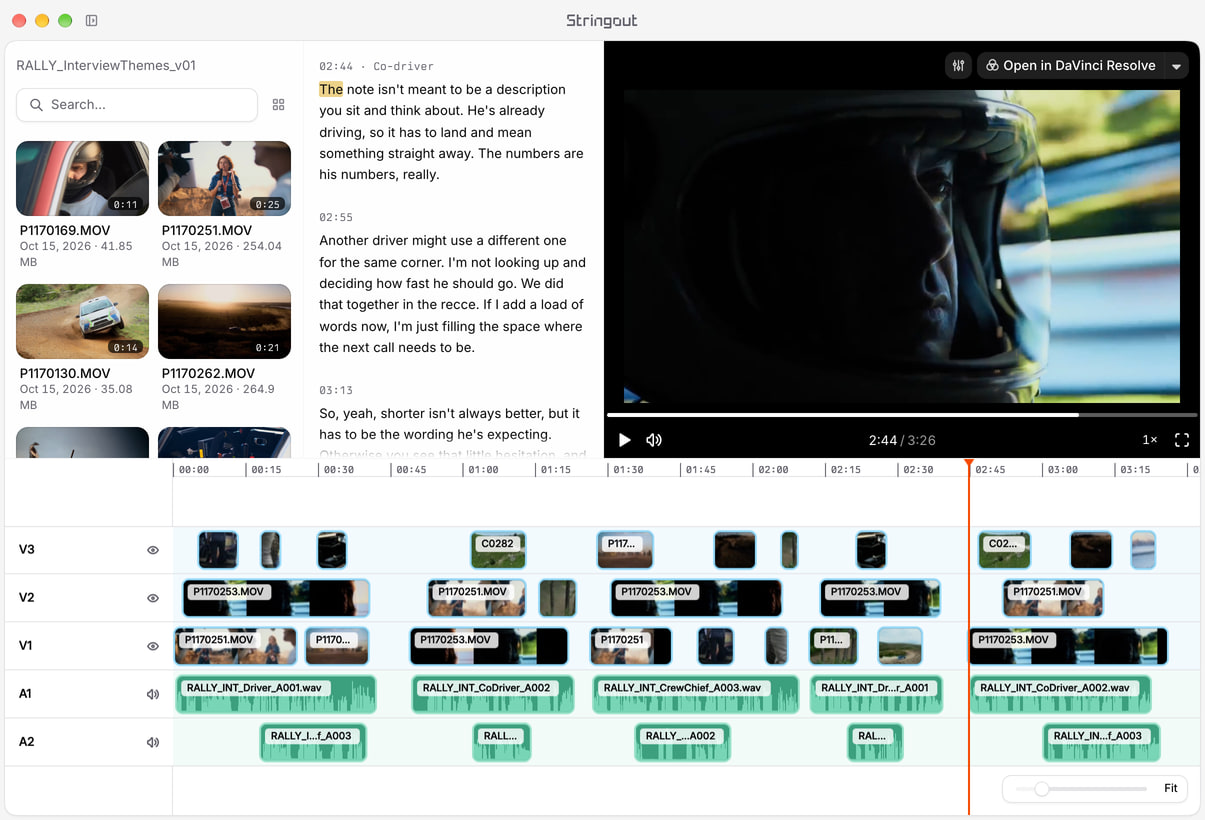Jump to transcript timestamp 03:13
Image resolution: width=1205 pixels, height=820 pixels.
336,390
